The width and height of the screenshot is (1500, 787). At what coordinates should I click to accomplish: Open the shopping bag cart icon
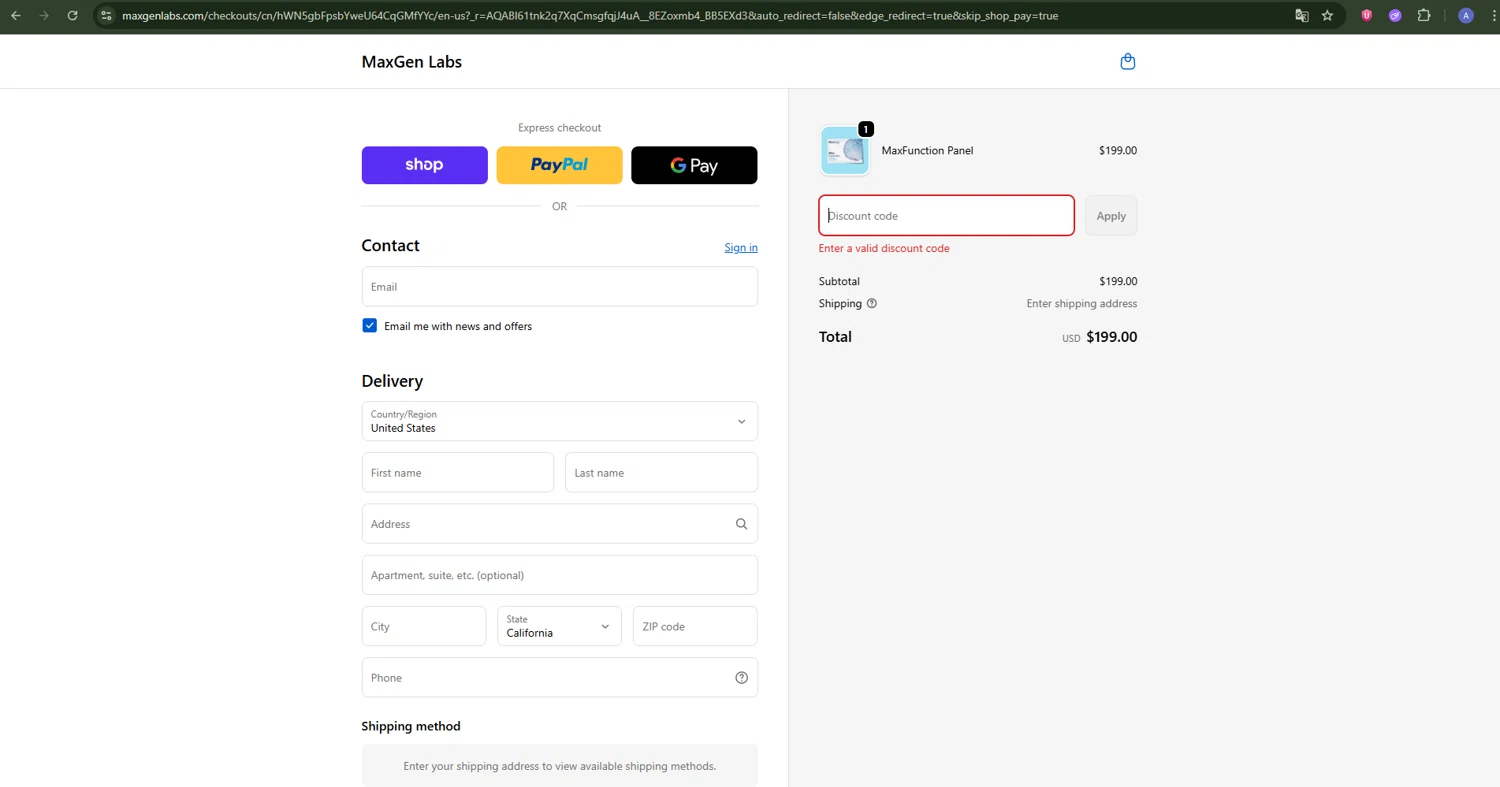pos(1127,62)
